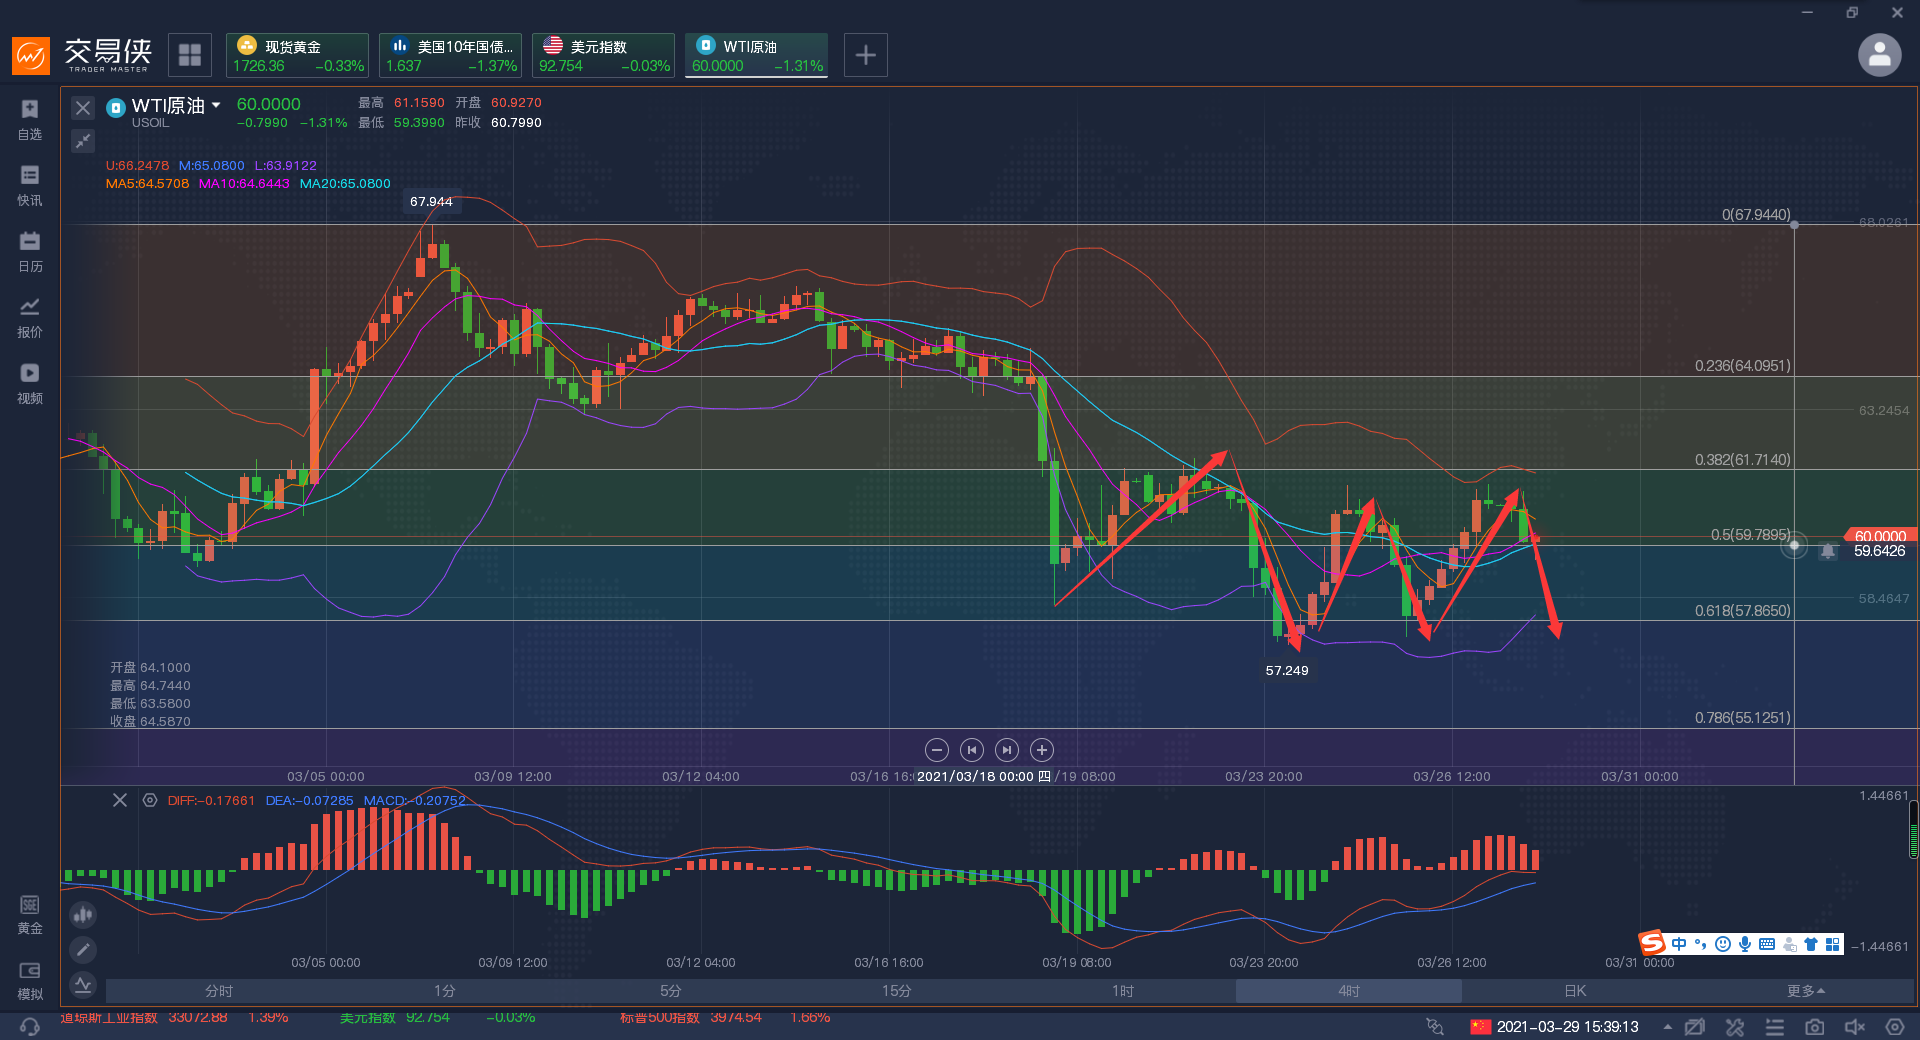Click the MA20:65.0800 indicator label
This screenshot has height=1040, width=1920.
coord(345,184)
